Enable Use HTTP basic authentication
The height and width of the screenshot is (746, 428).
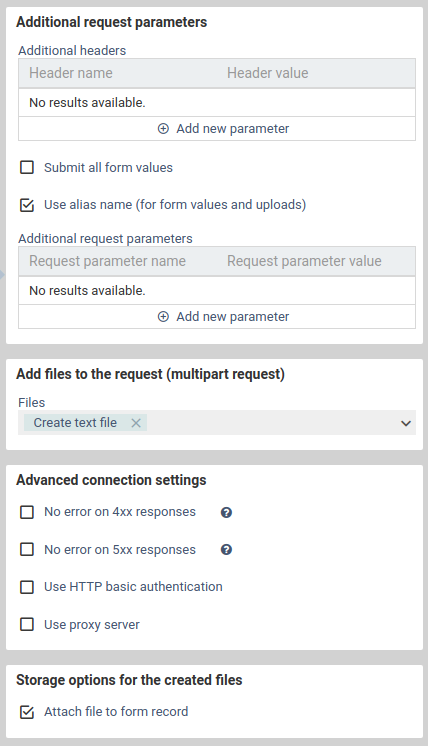(x=27, y=587)
